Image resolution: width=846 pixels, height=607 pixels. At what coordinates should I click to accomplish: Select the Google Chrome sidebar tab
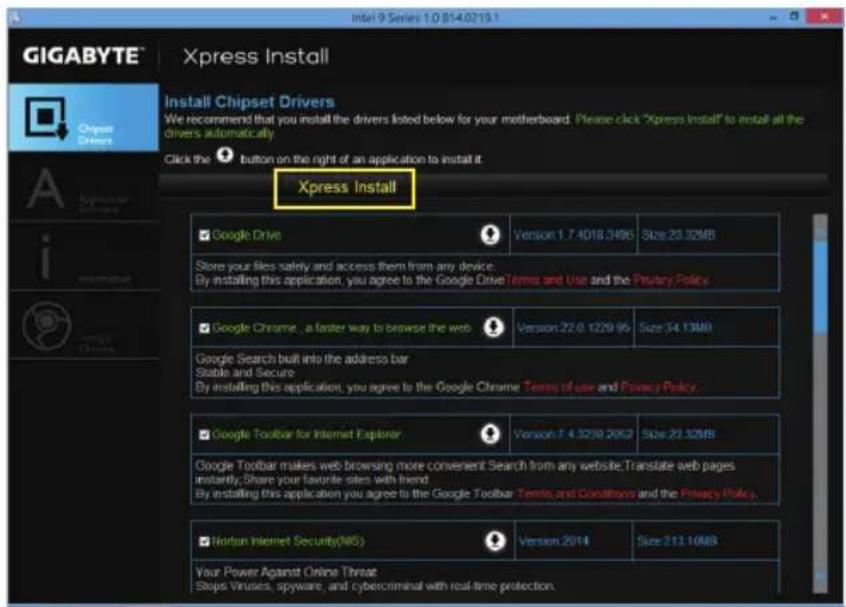(84, 325)
